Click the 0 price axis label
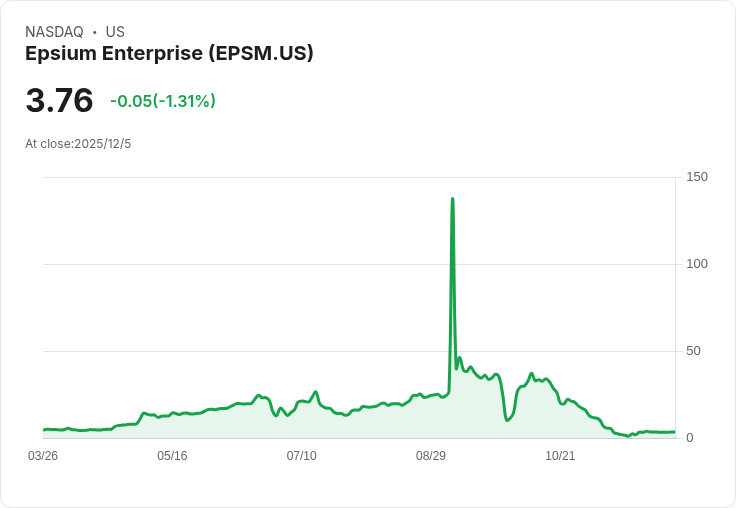This screenshot has height=508, width=736. click(x=690, y=438)
